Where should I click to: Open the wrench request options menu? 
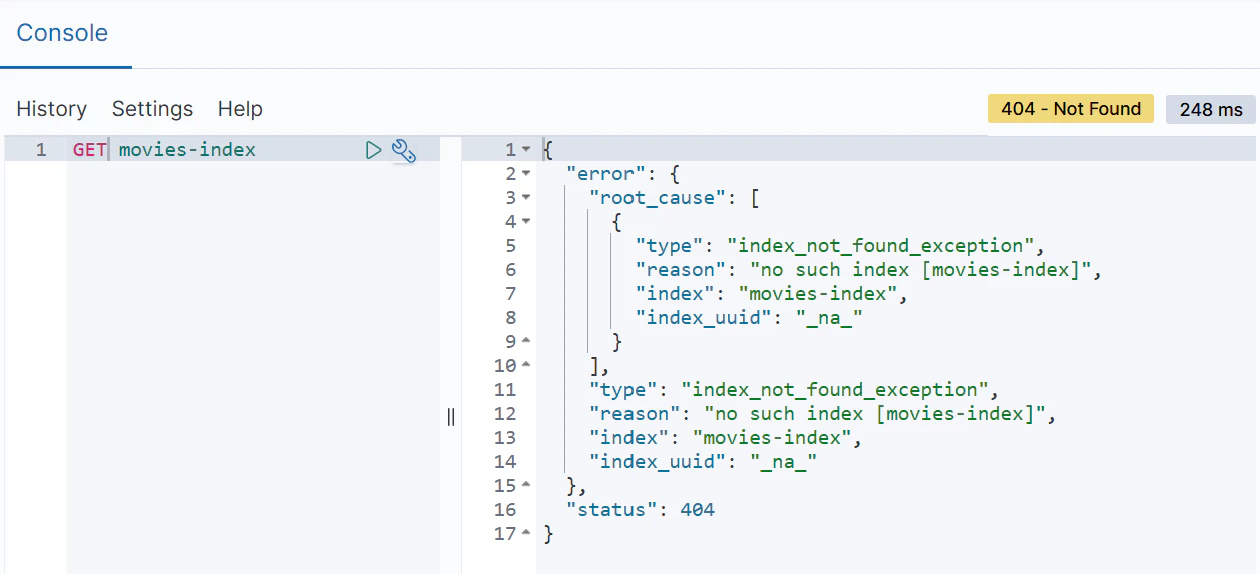[403, 150]
